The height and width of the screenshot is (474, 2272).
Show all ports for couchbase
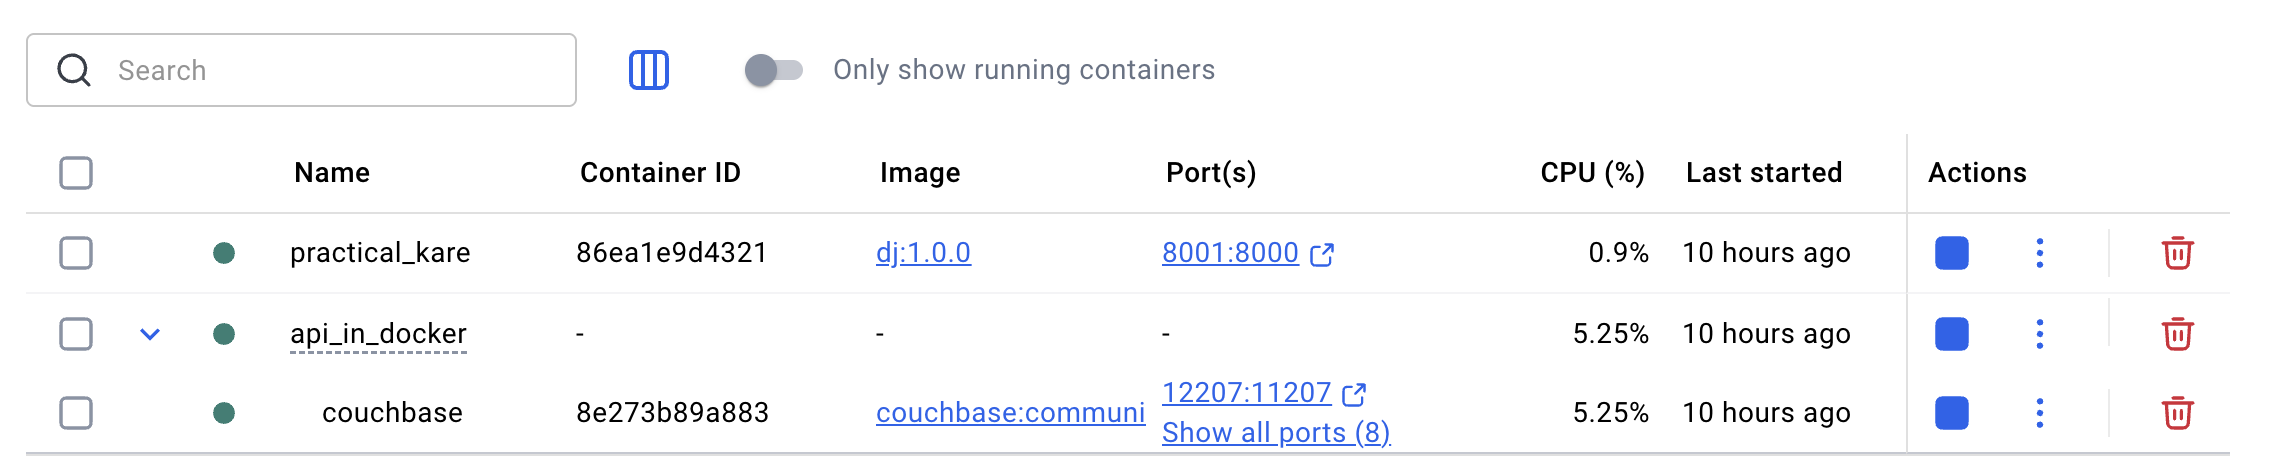coord(1275,433)
